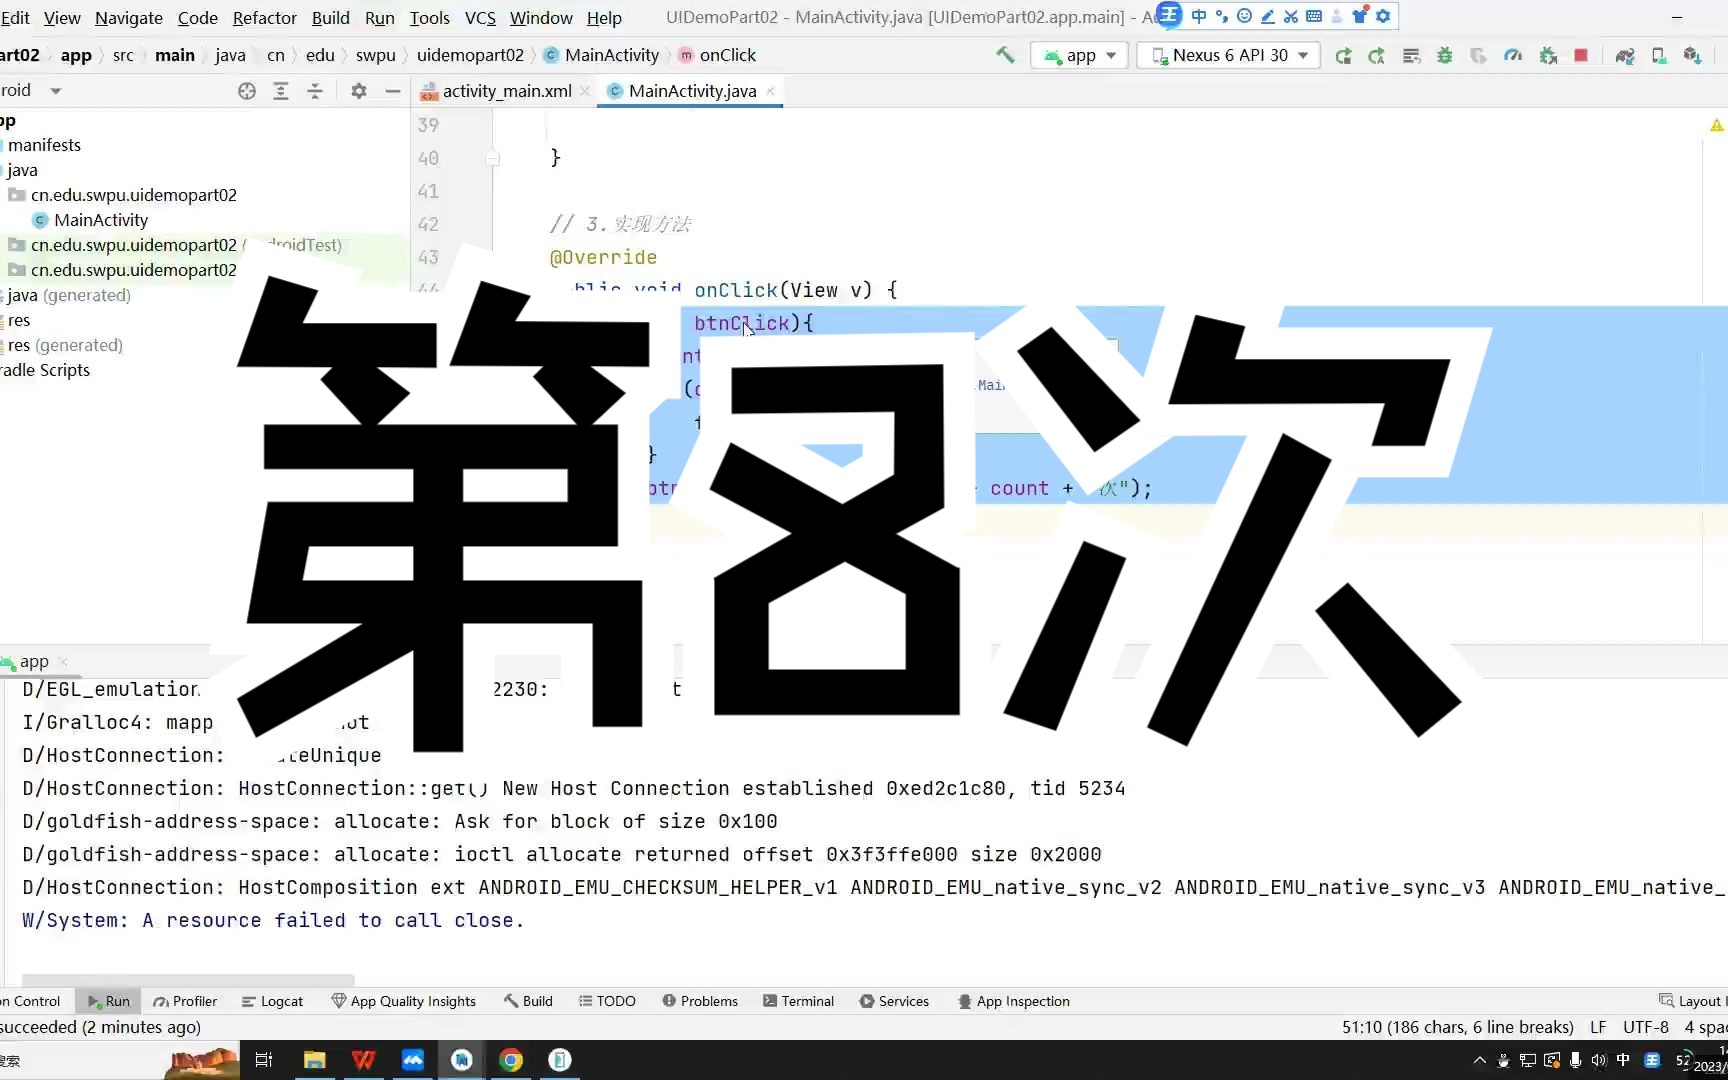The width and height of the screenshot is (1728, 1080).
Task: Start debugging with the Debug bug icon
Action: pos(1444,55)
